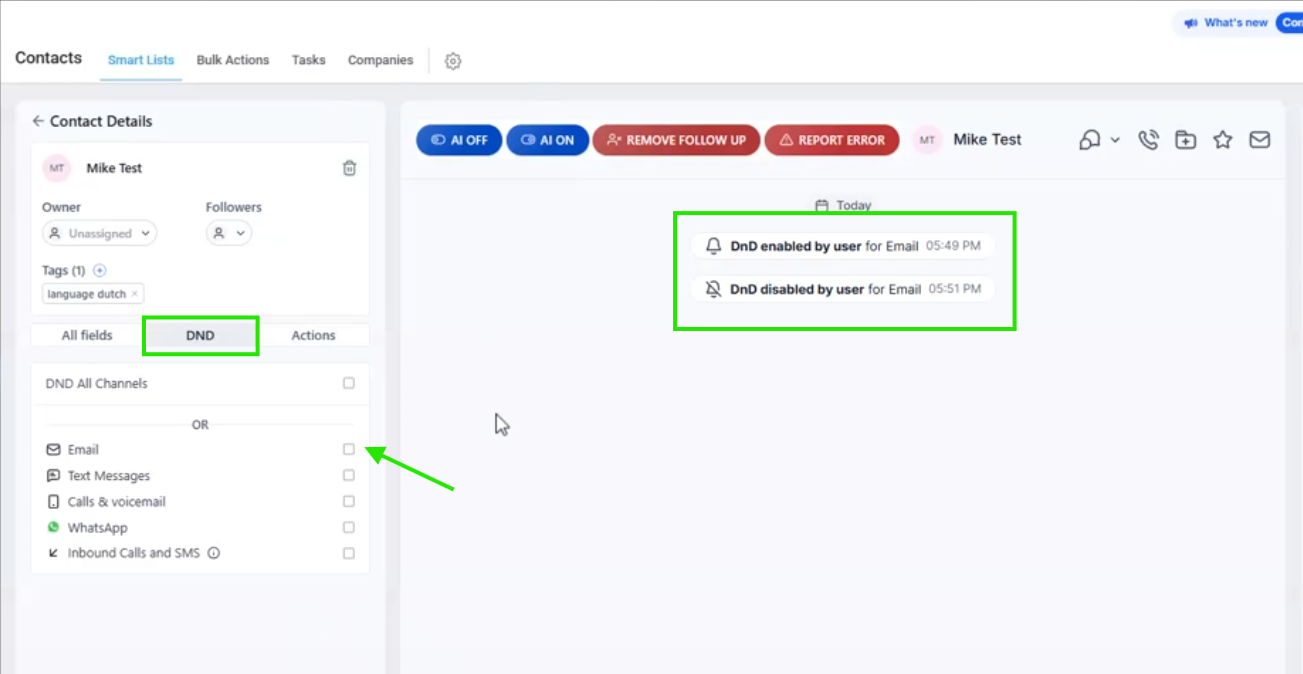This screenshot has height=674, width=1303.
Task: Click the What's new megaphone icon
Action: [x=1191, y=23]
